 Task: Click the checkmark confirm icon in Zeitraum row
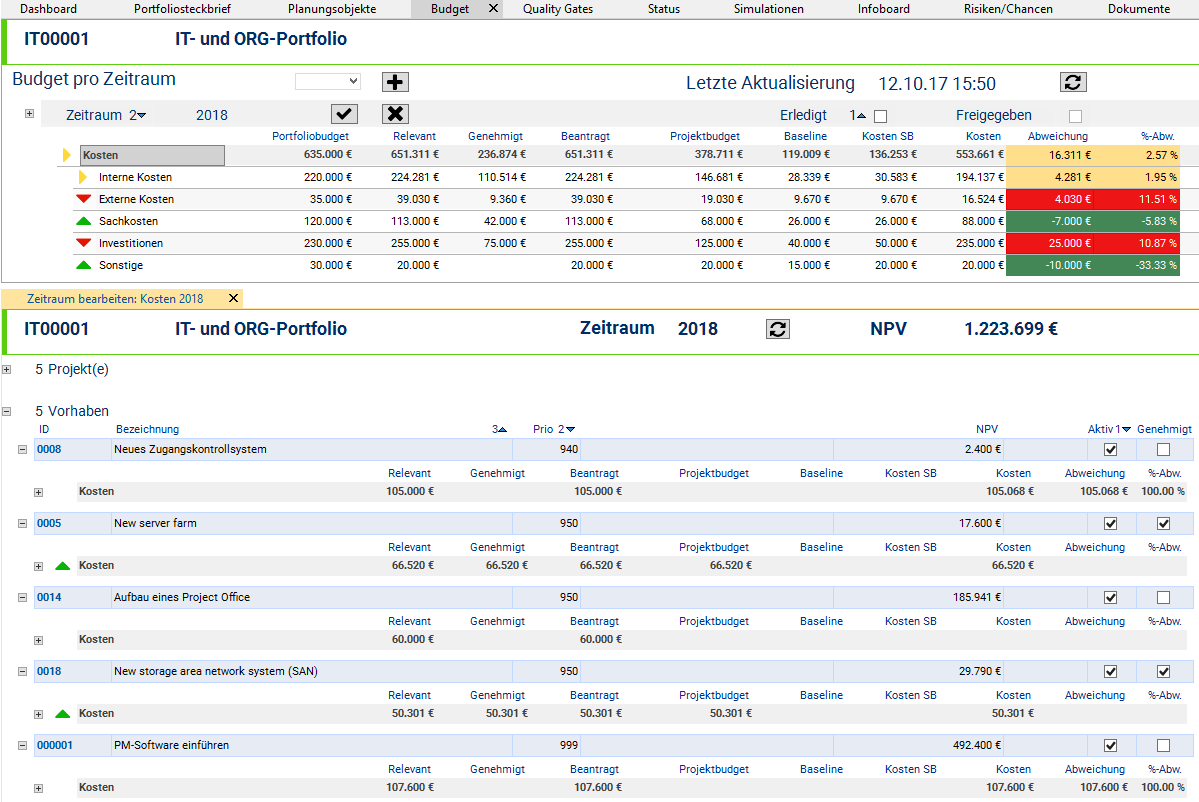[344, 114]
